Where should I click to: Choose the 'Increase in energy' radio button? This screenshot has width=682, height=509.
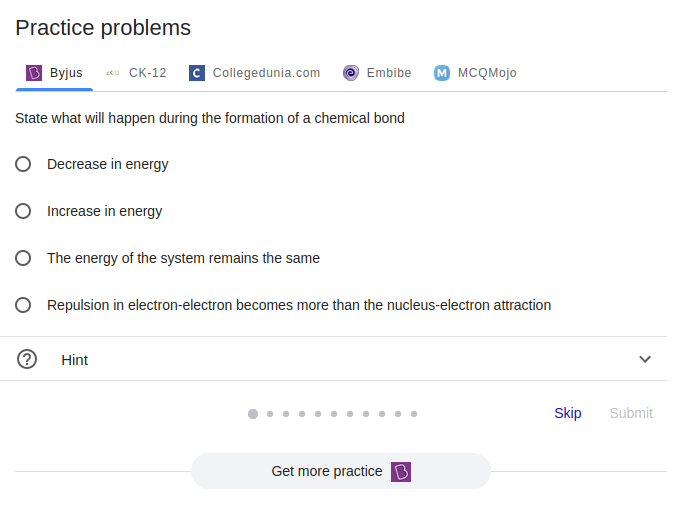coord(23,211)
